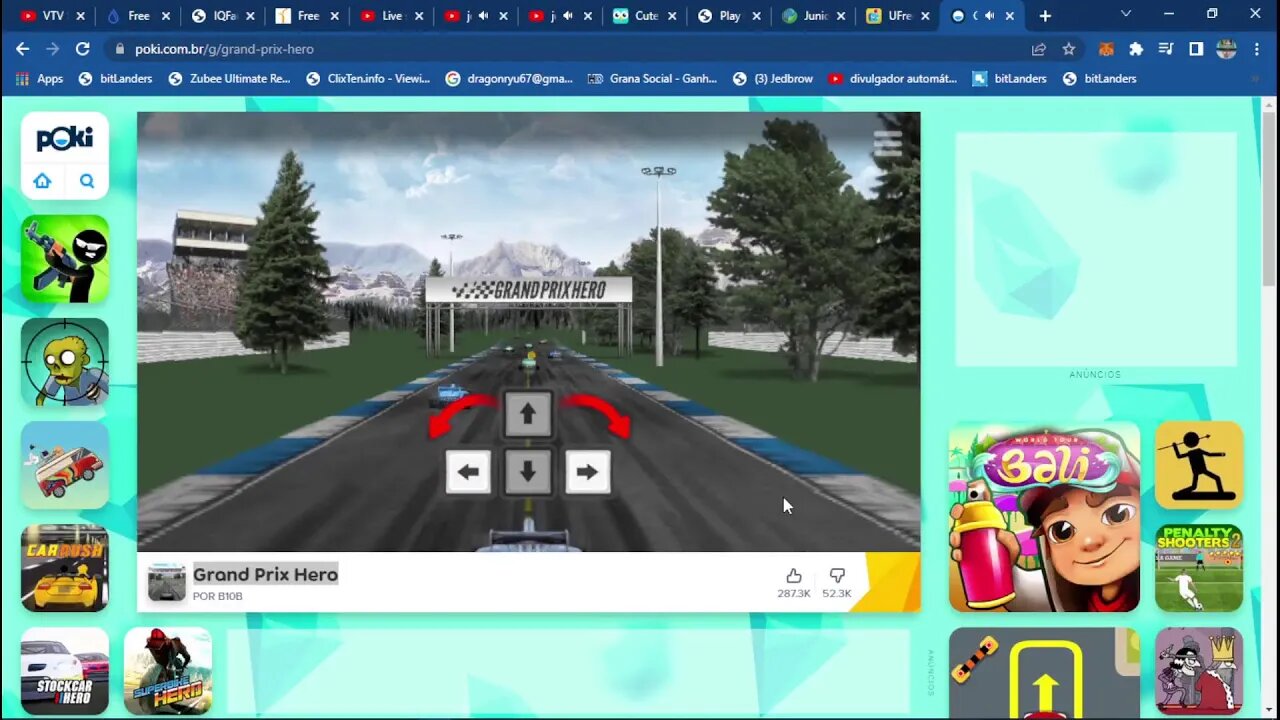The height and width of the screenshot is (720, 1280).
Task: Open media control icon in toolbar
Action: point(1166,49)
